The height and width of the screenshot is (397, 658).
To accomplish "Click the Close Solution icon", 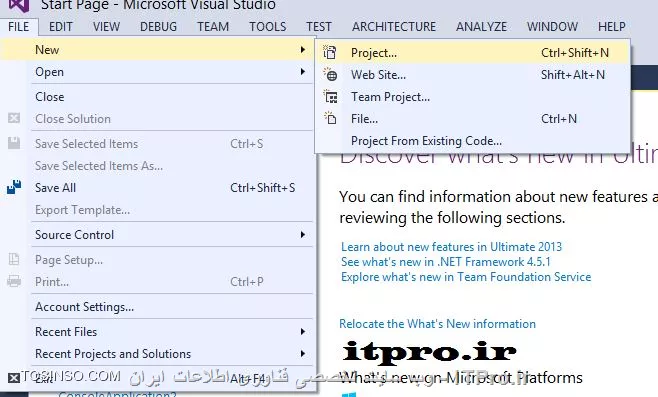I will tap(14, 118).
